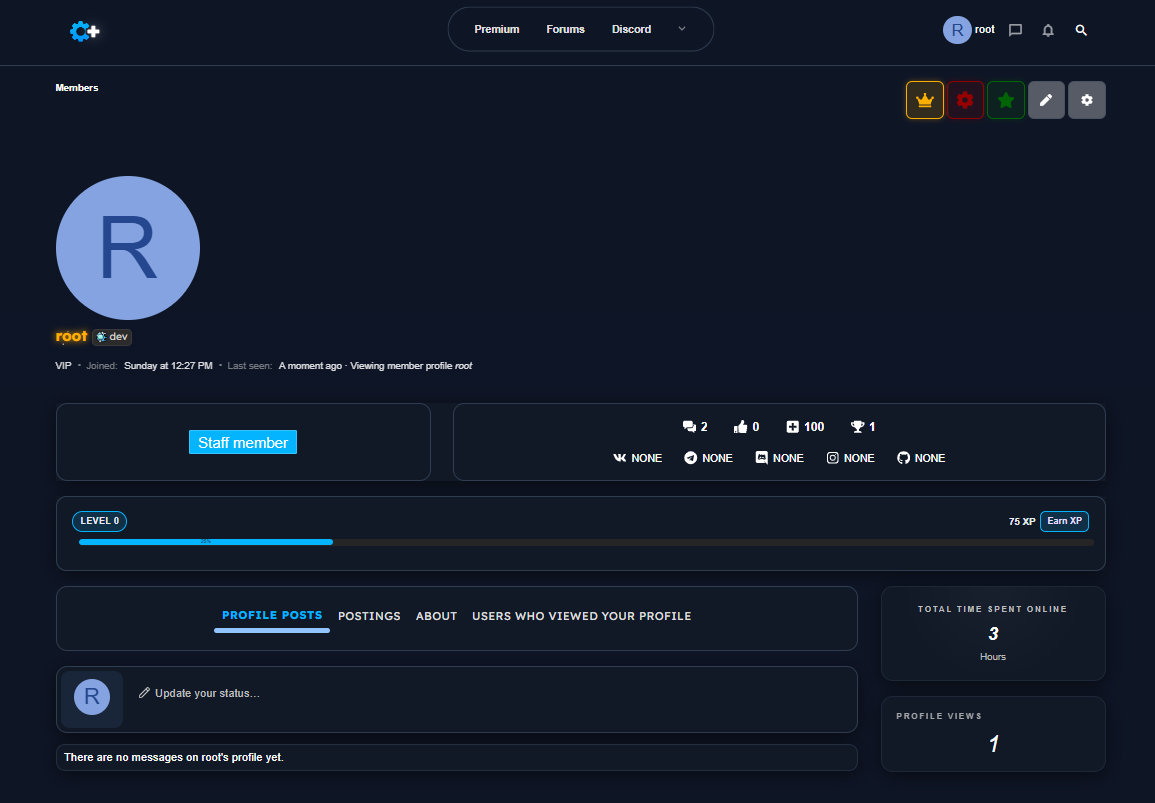This screenshot has width=1155, height=803.
Task: Click the site logo gear icon
Action: [x=84, y=32]
